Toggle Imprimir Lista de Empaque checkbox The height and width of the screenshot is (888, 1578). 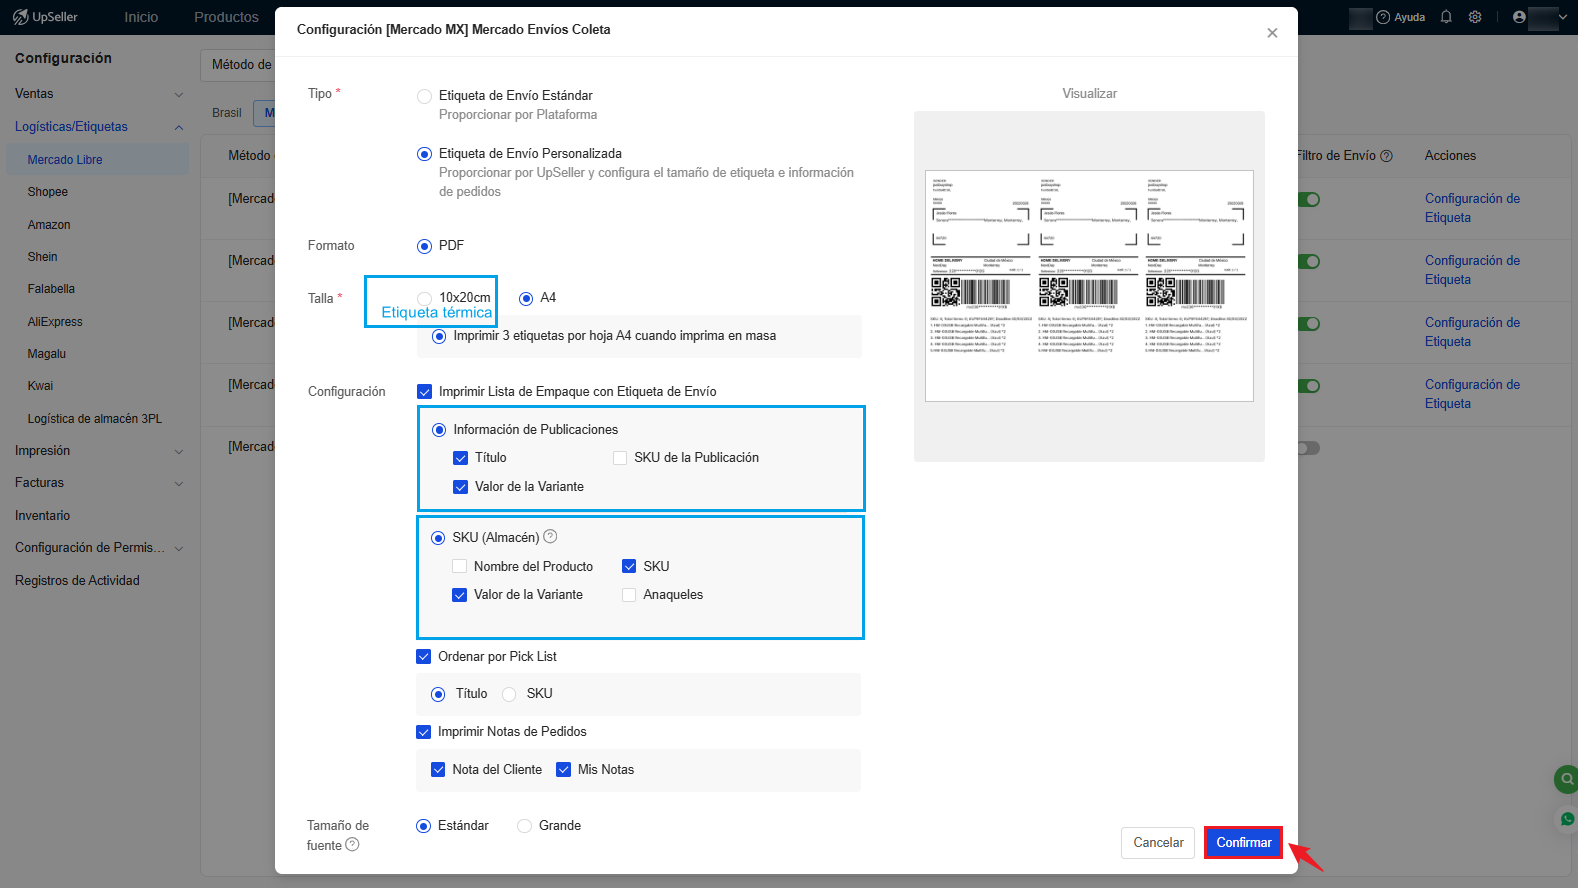coord(424,392)
